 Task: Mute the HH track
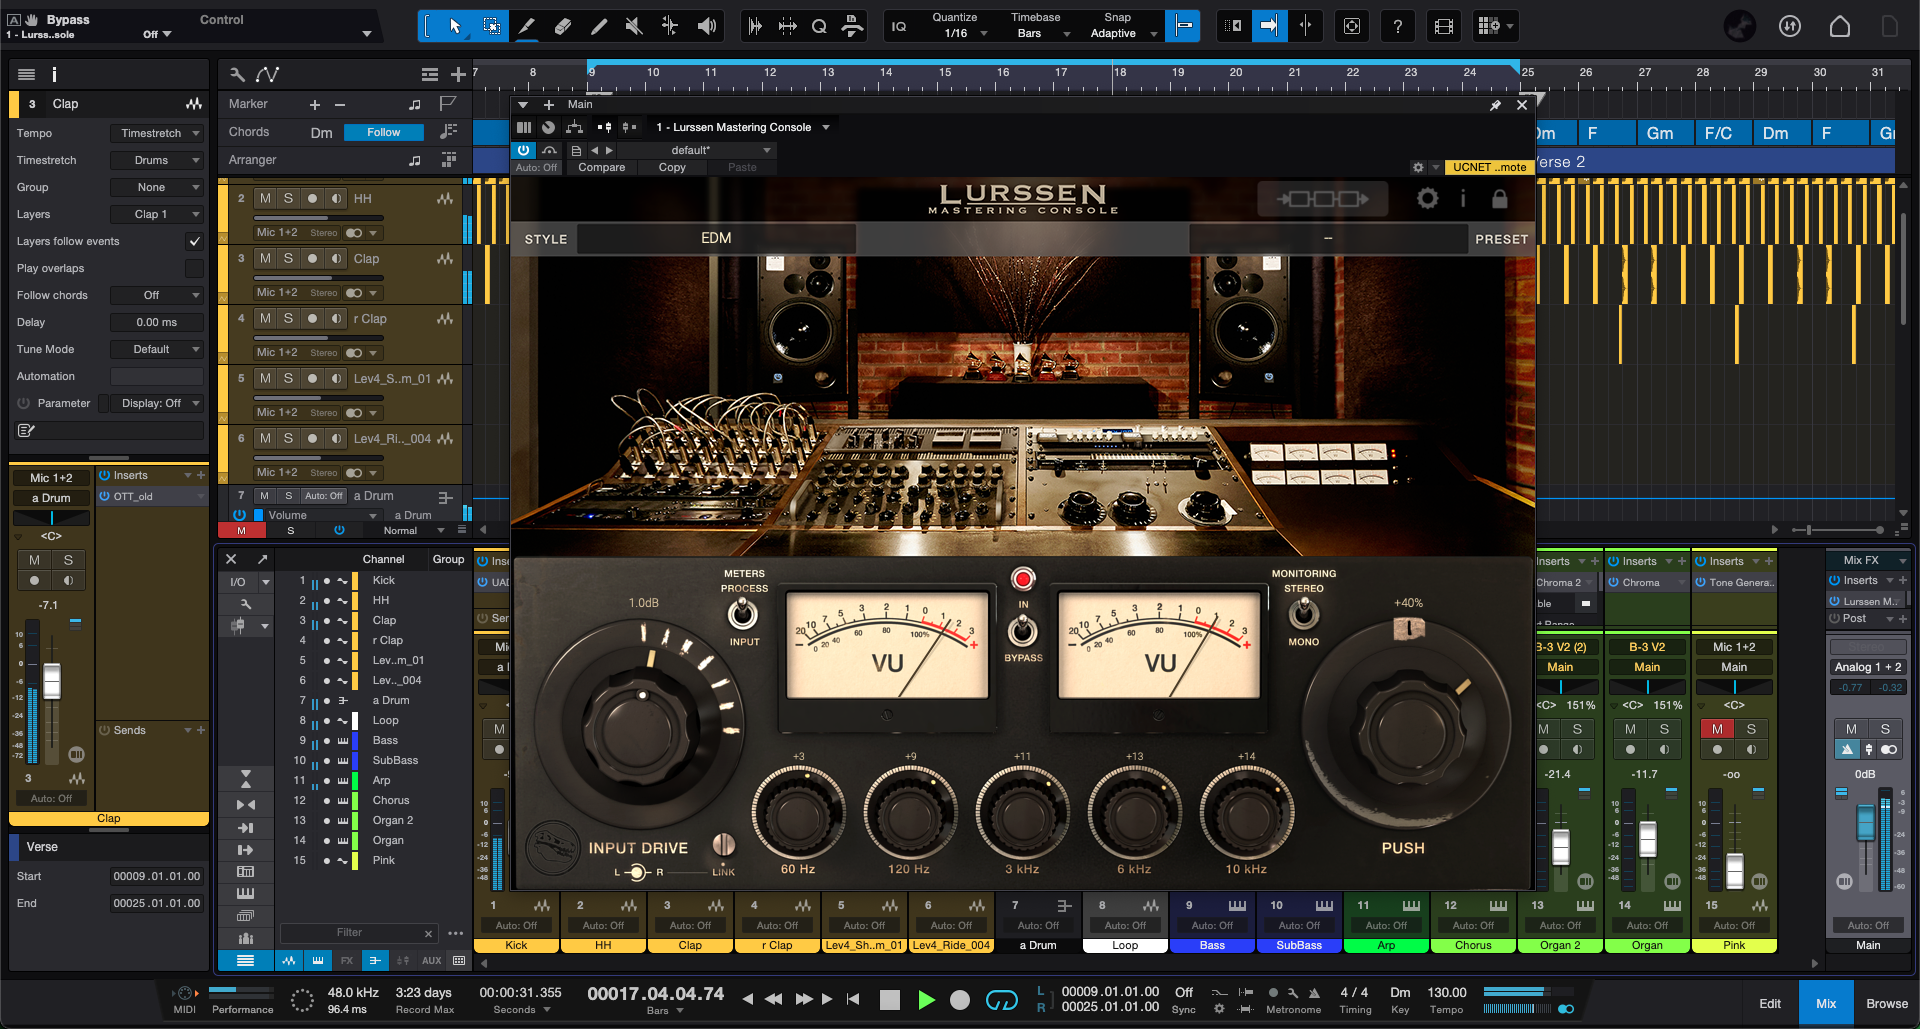265,199
